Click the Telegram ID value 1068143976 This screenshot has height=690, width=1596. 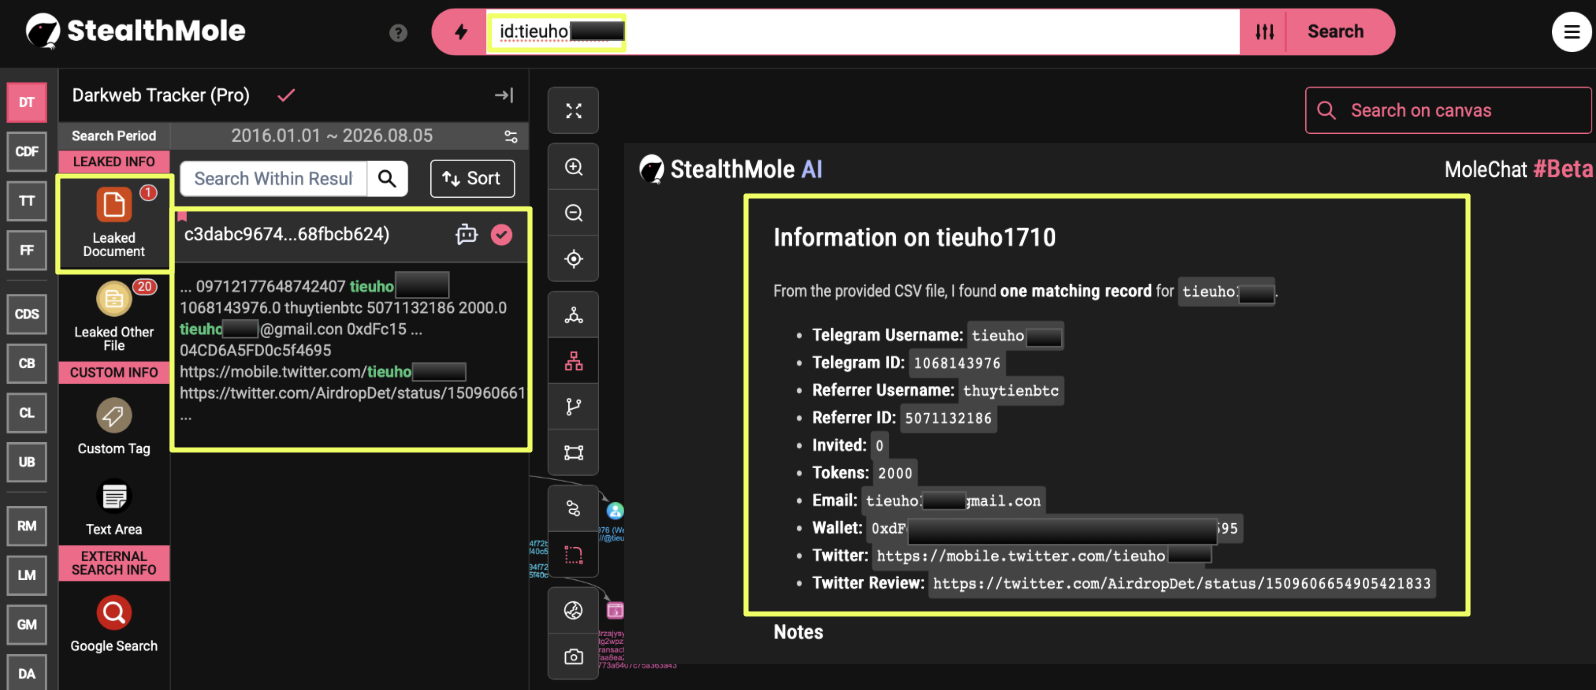[x=957, y=364]
